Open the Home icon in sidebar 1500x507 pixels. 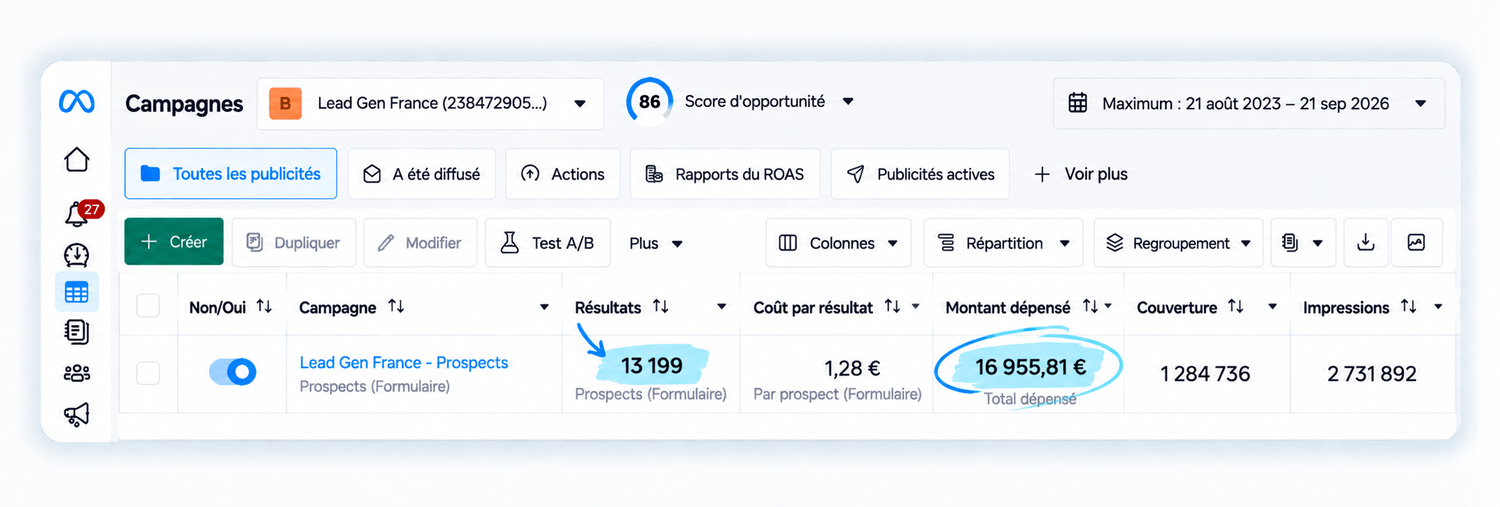click(76, 159)
